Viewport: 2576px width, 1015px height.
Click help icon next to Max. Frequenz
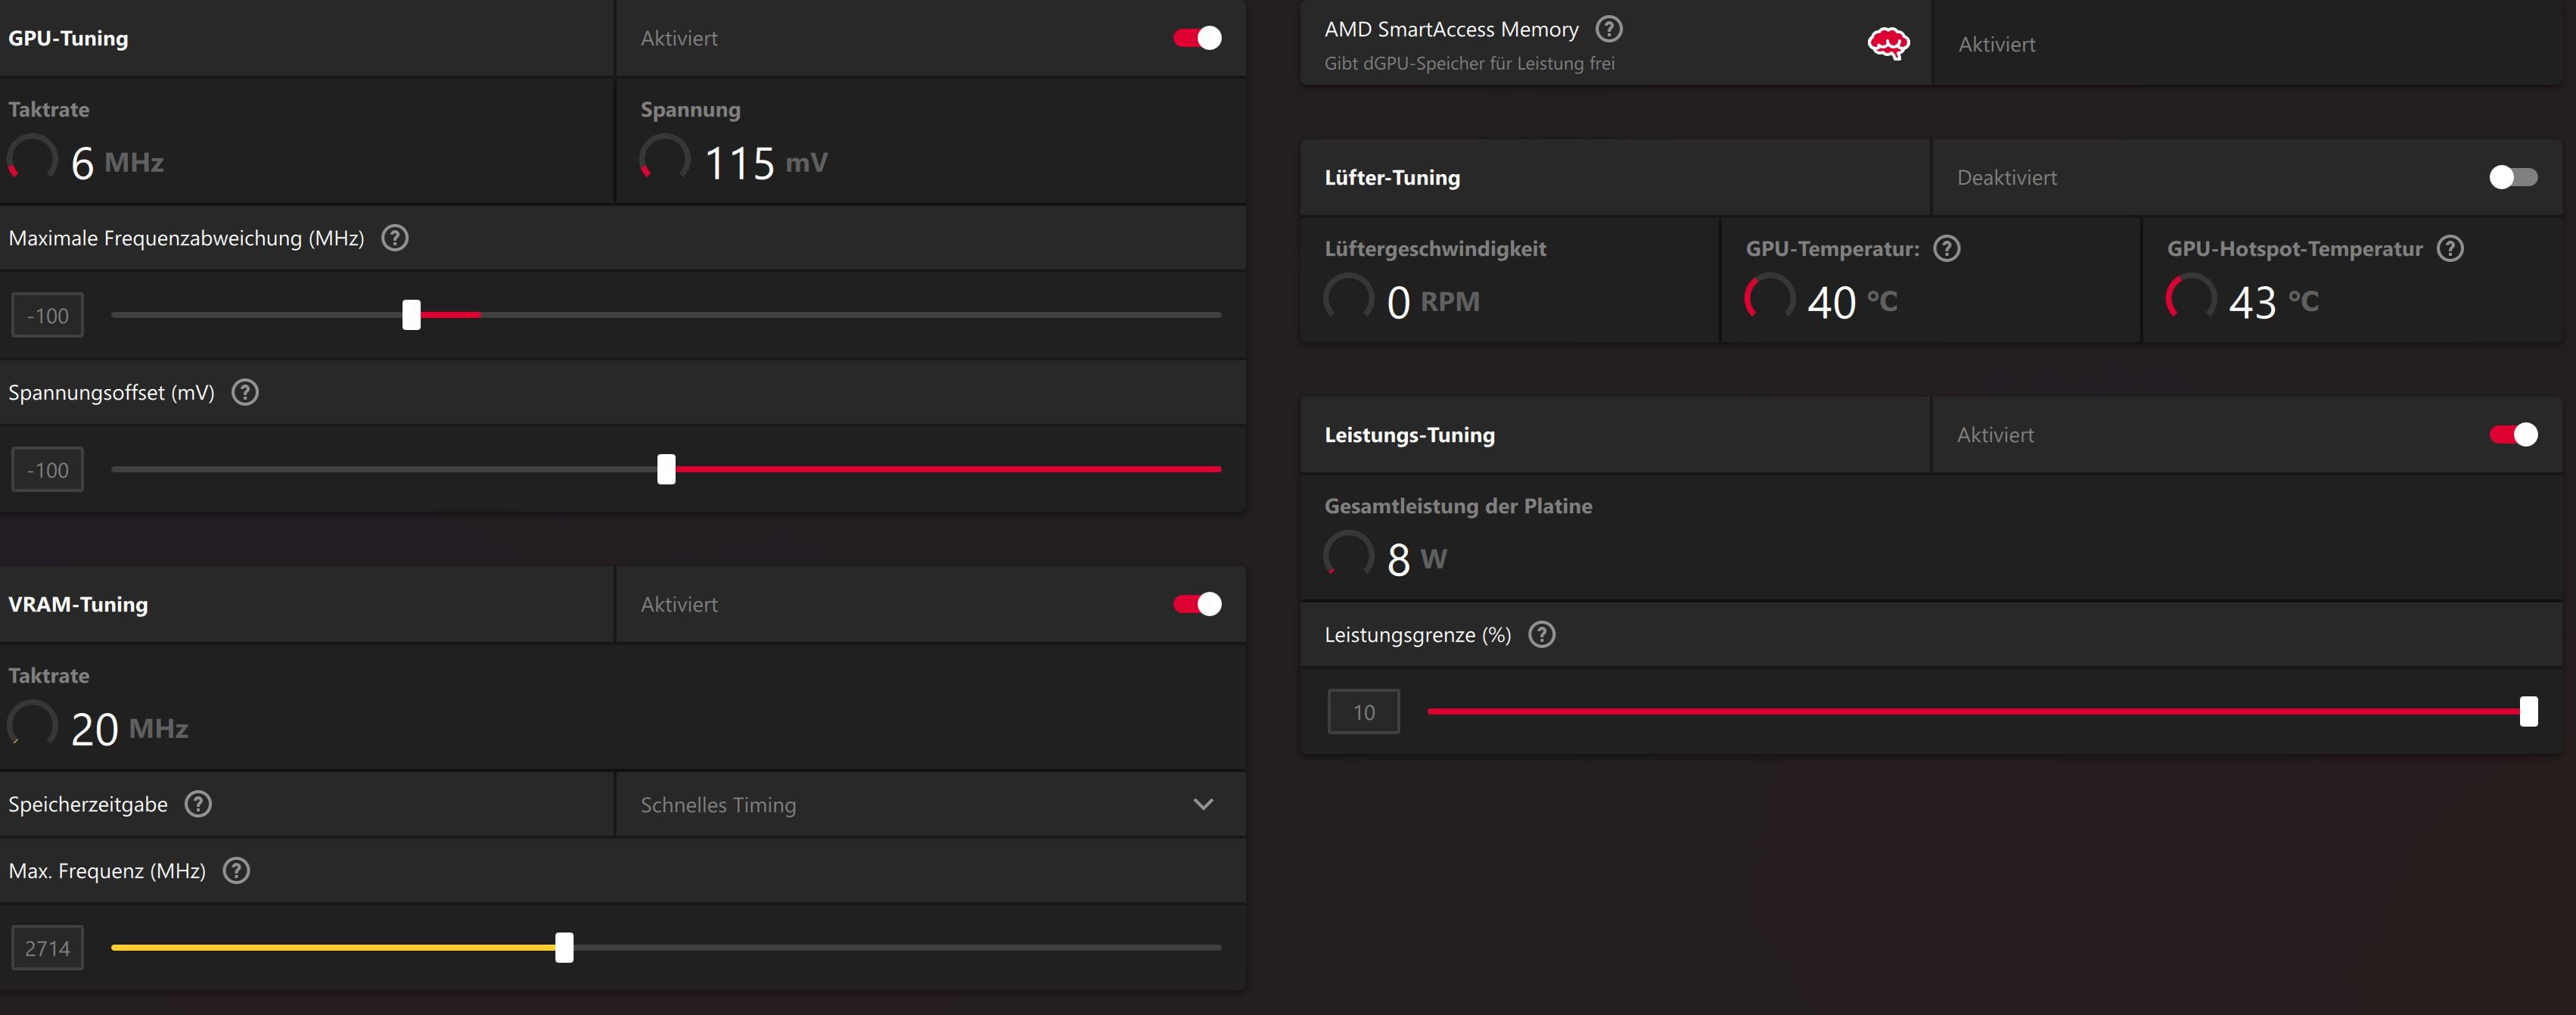(236, 871)
